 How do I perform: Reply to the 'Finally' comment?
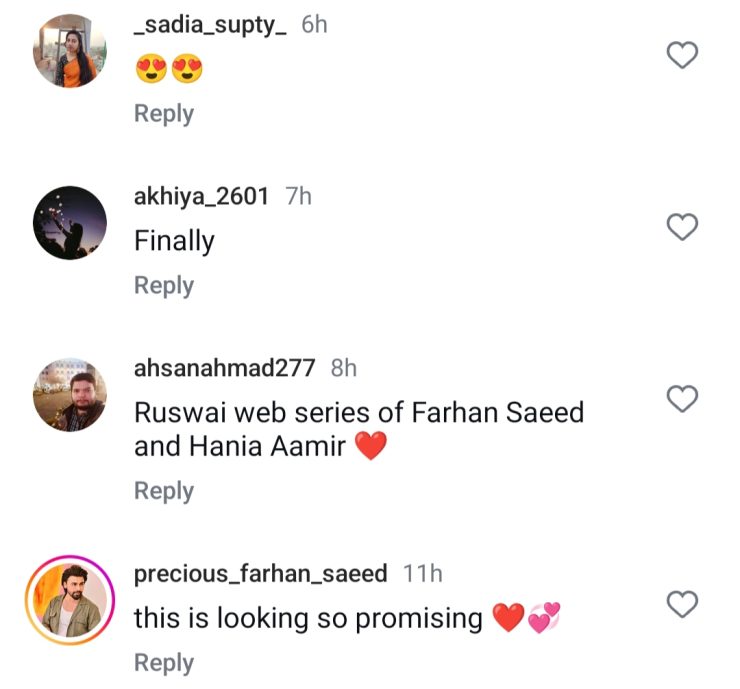click(164, 286)
